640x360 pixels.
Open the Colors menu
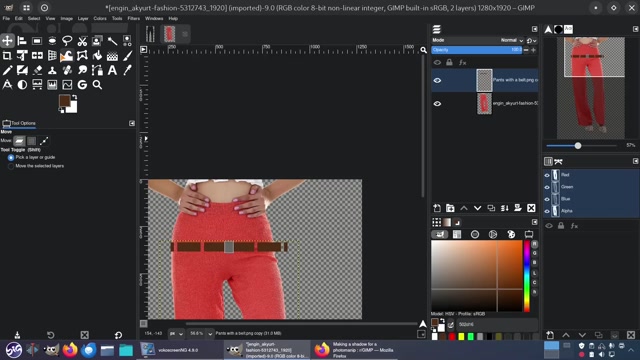coord(100,18)
